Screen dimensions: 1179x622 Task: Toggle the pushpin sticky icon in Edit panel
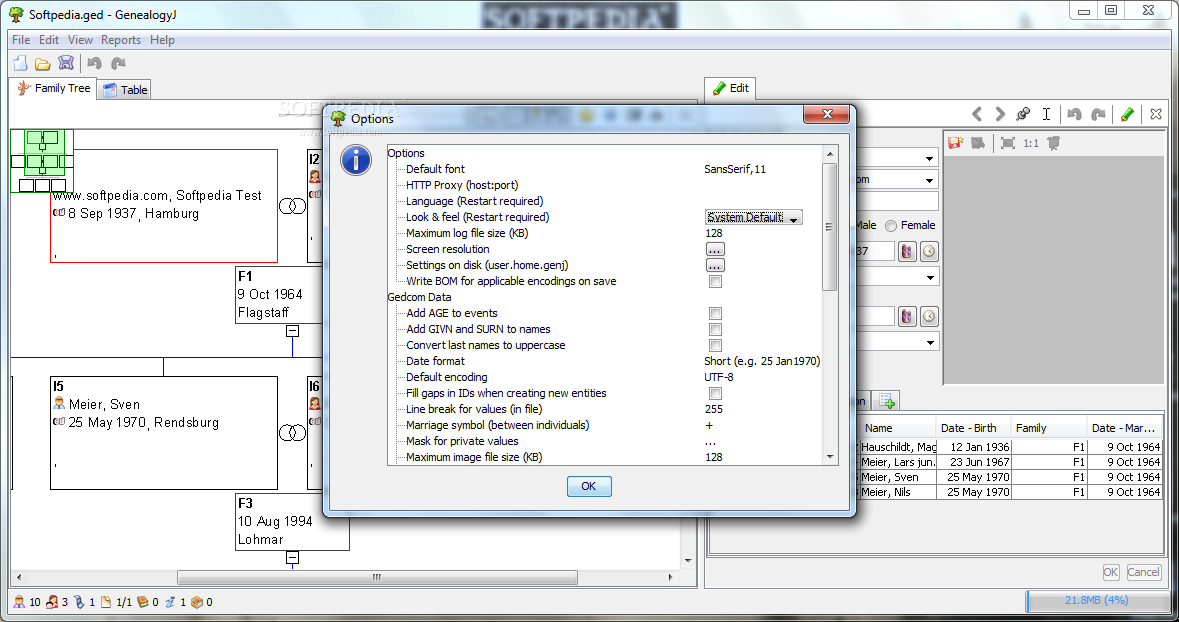click(x=1023, y=114)
